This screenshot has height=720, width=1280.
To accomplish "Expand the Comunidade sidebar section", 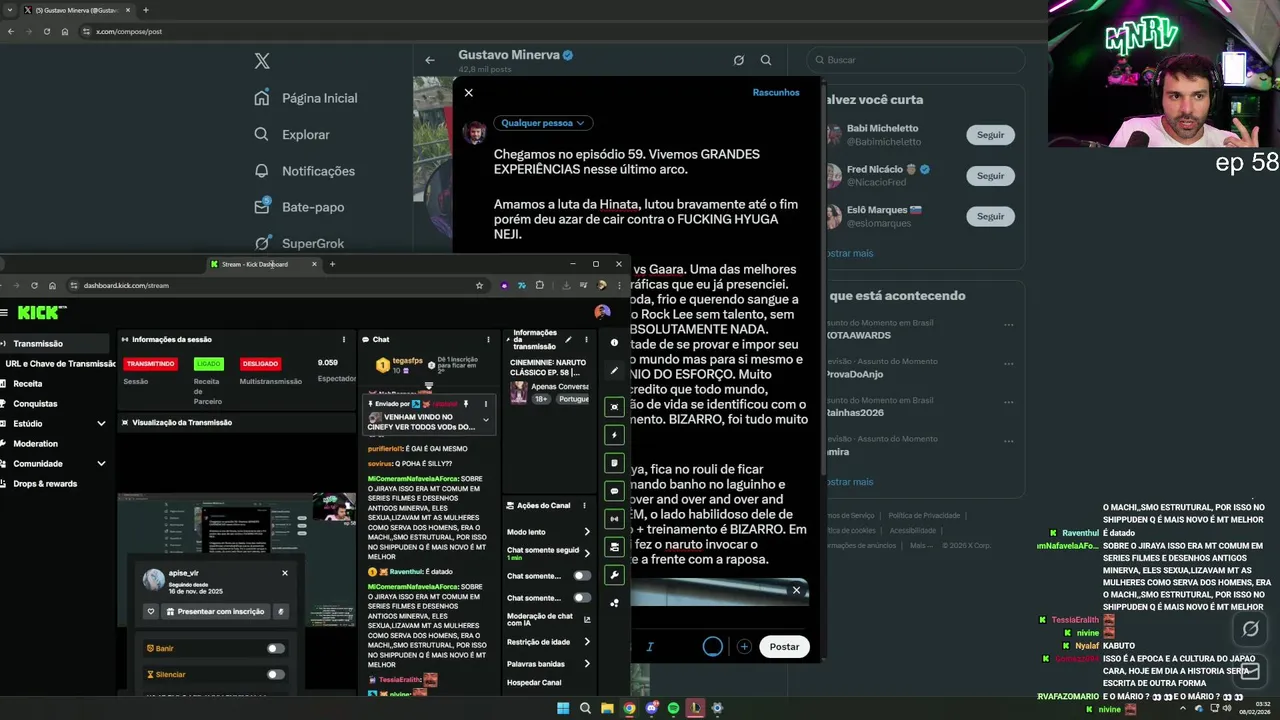I will [x=101, y=464].
